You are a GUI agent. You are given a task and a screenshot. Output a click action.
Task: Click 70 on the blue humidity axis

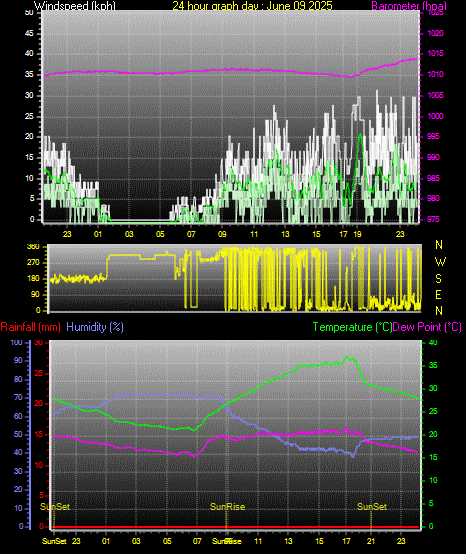(x=18, y=398)
